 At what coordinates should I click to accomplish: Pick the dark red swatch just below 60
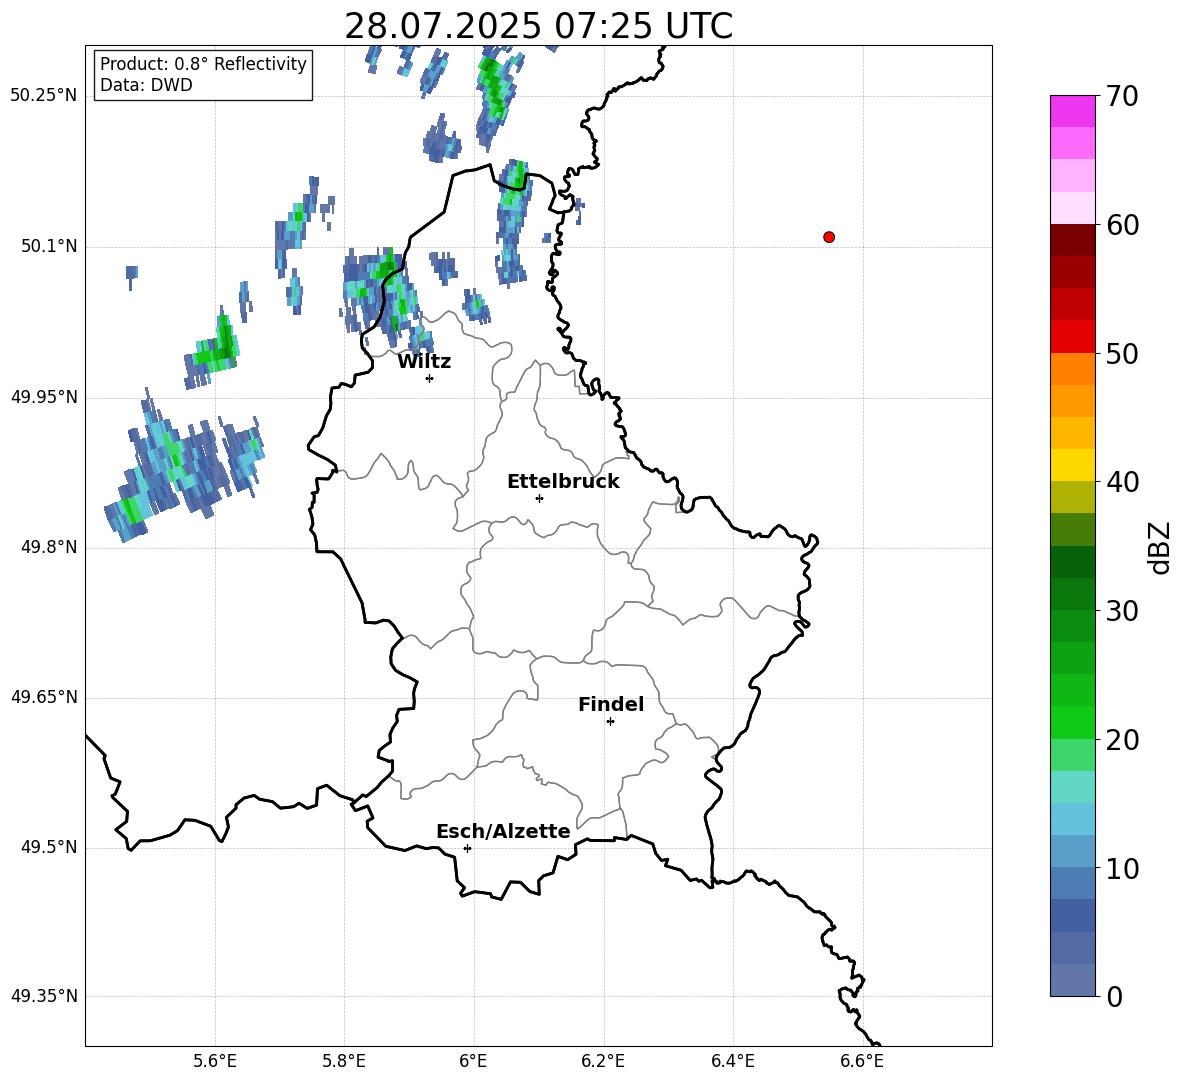(x=1073, y=240)
